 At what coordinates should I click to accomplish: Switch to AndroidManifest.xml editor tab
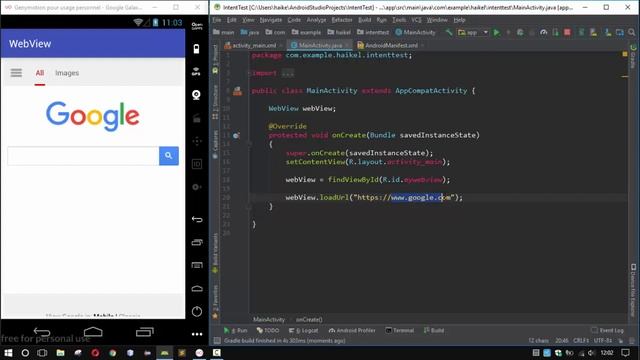391,45
